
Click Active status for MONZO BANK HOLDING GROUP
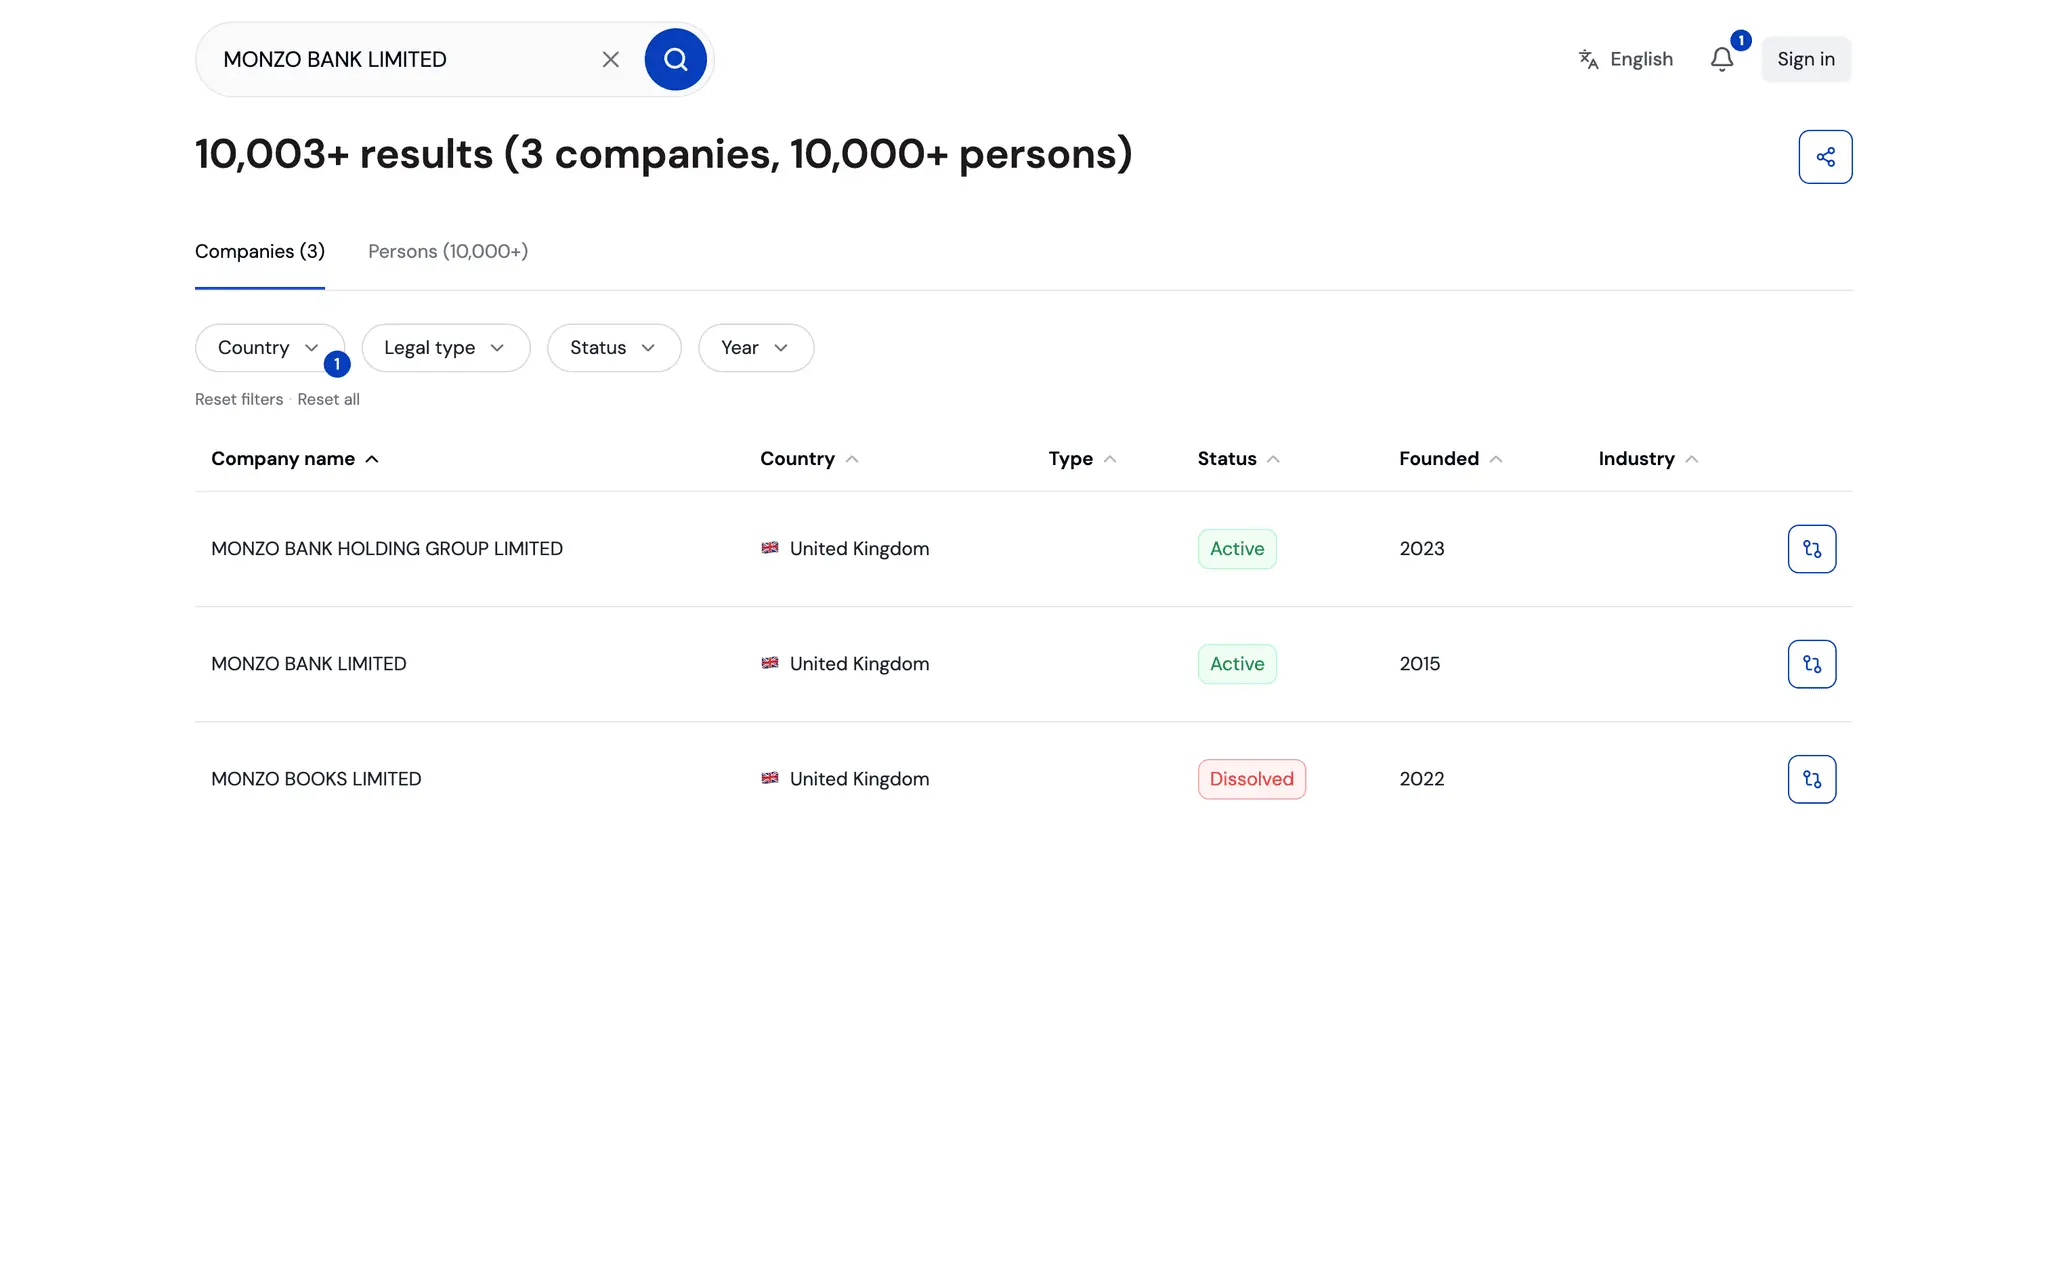[x=1237, y=549]
